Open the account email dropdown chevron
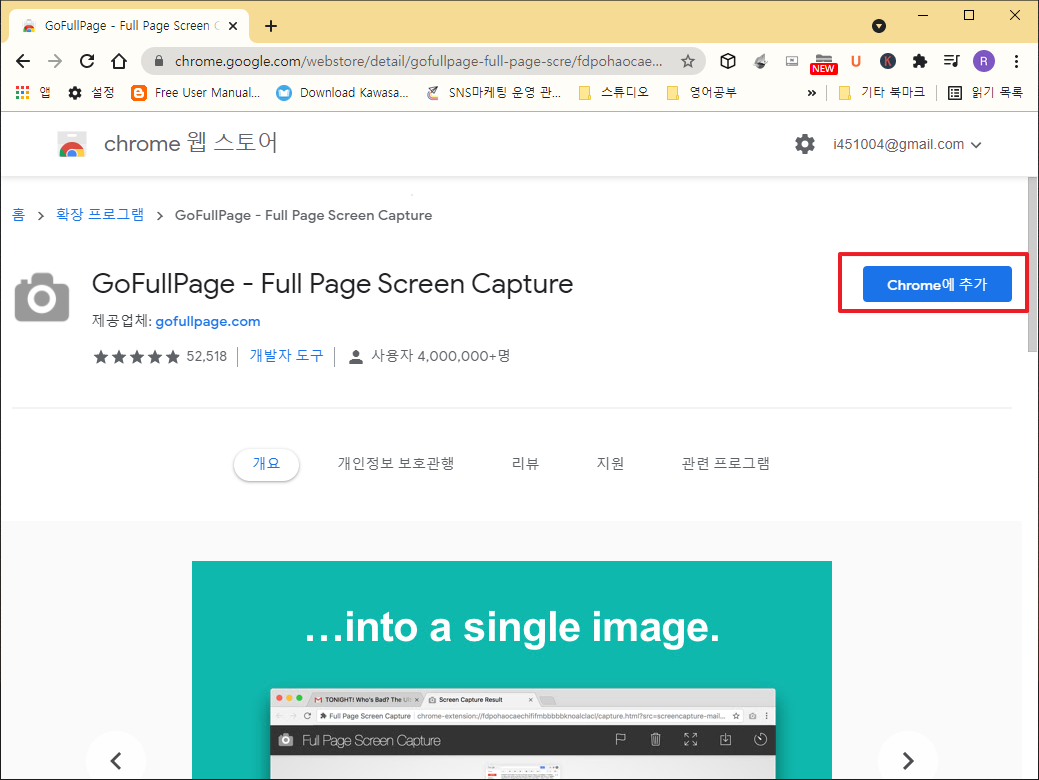Image resolution: width=1039 pixels, height=780 pixels. coord(975,144)
